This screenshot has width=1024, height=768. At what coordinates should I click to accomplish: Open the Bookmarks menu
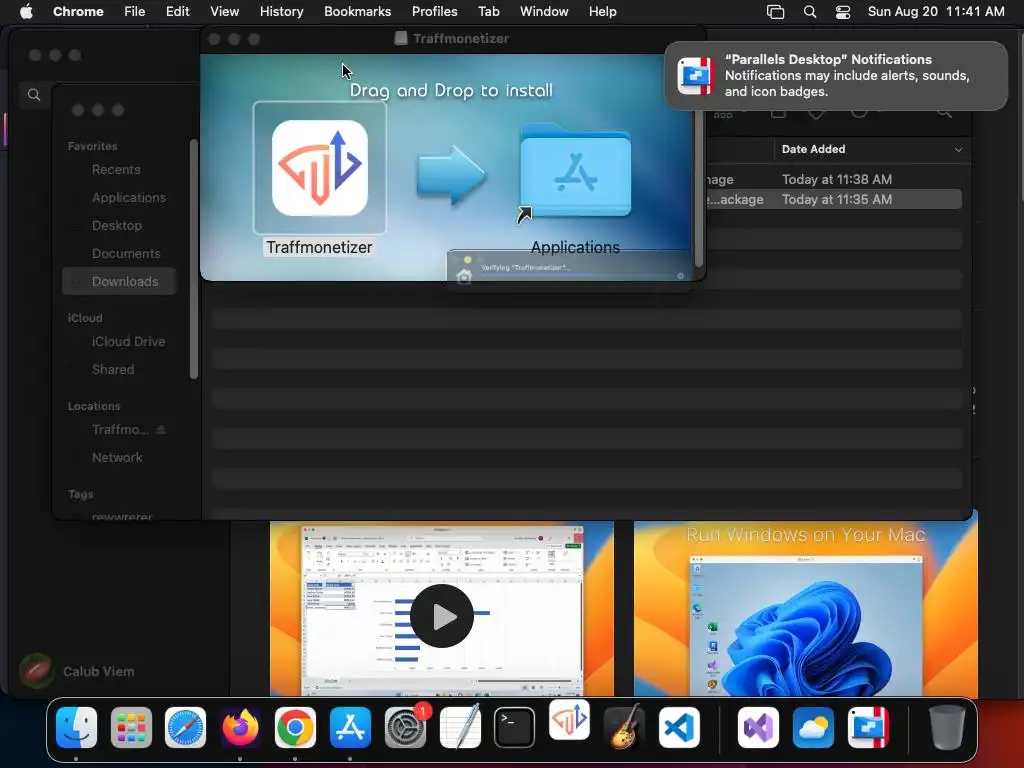click(x=357, y=12)
